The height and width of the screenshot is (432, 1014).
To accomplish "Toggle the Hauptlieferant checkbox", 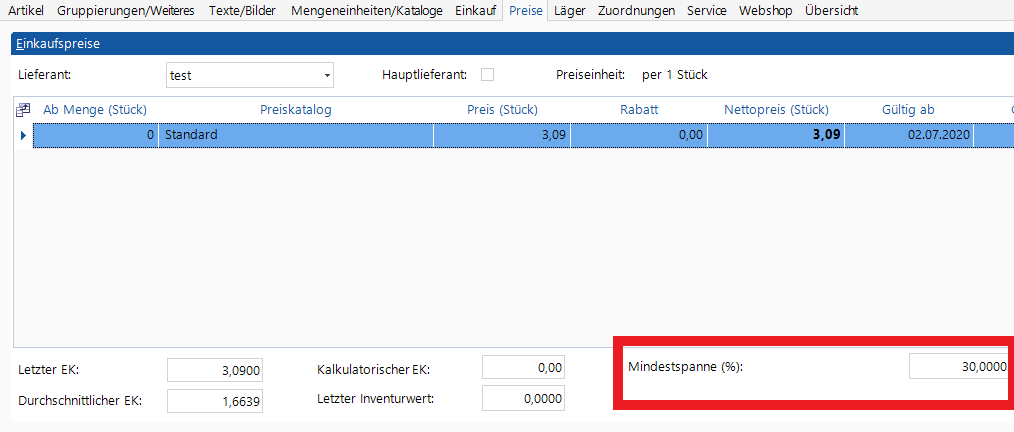I will pos(487,74).
